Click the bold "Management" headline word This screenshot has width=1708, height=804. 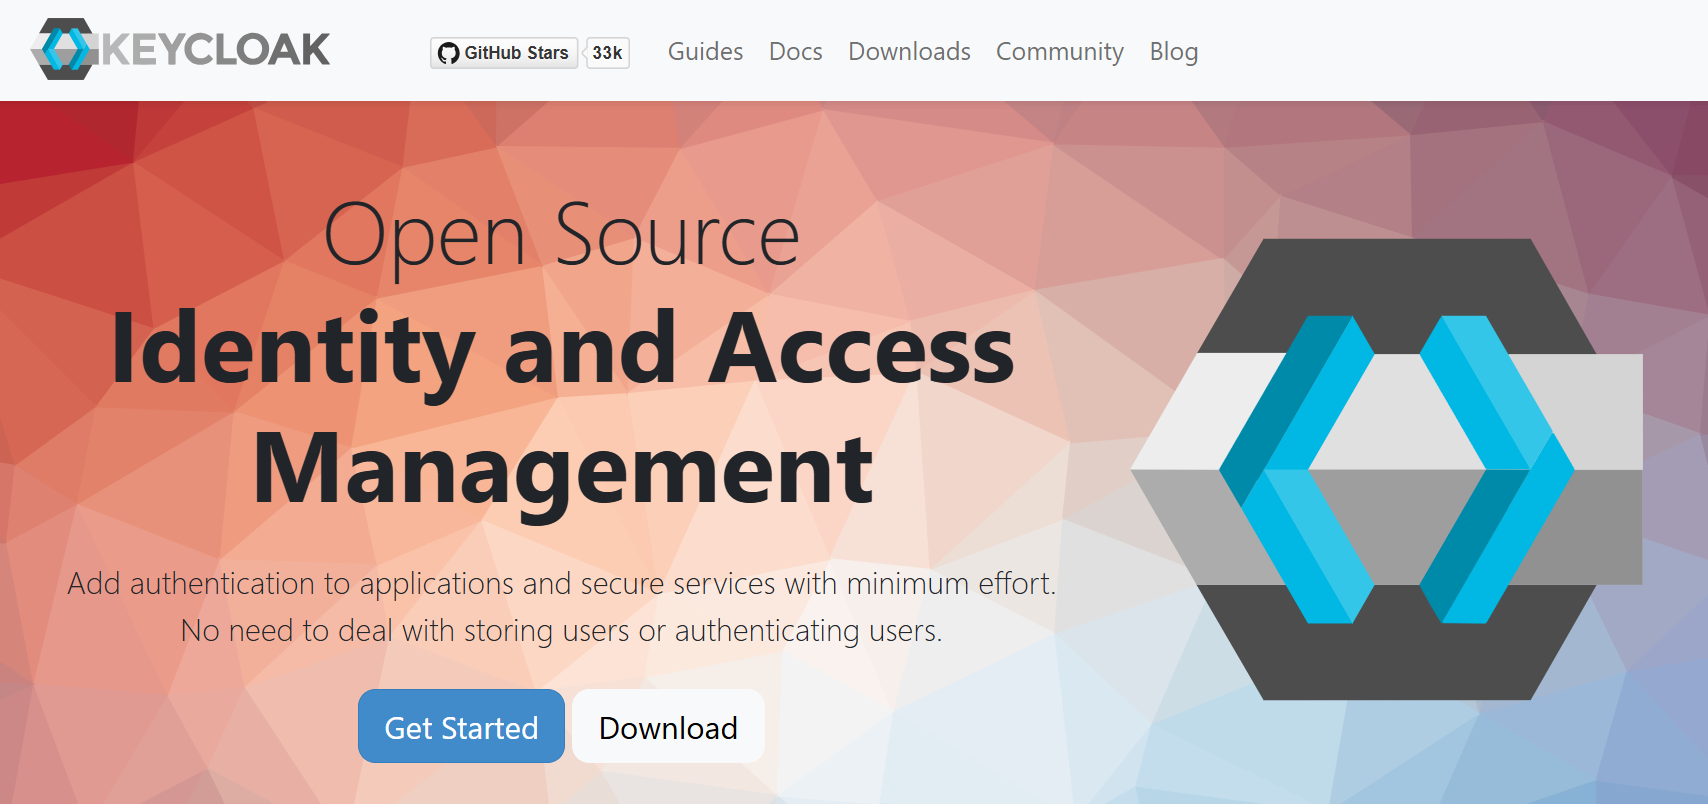[x=562, y=469]
